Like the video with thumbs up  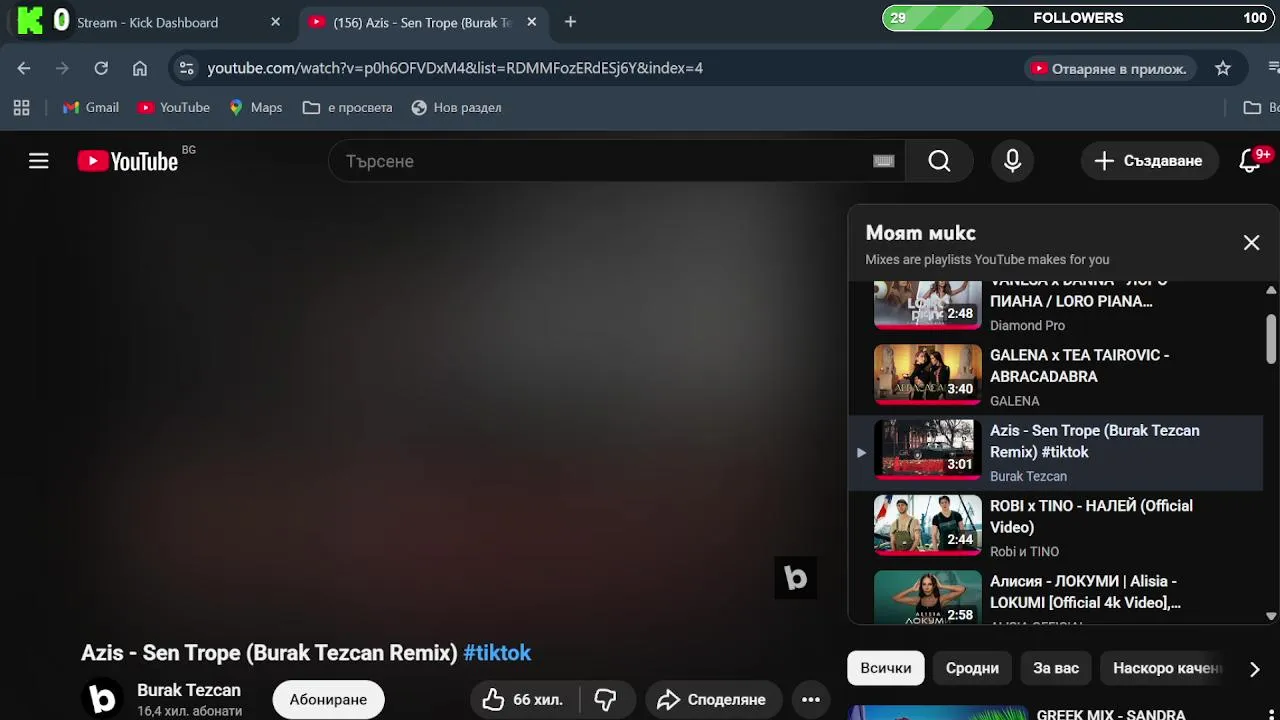[522, 700]
